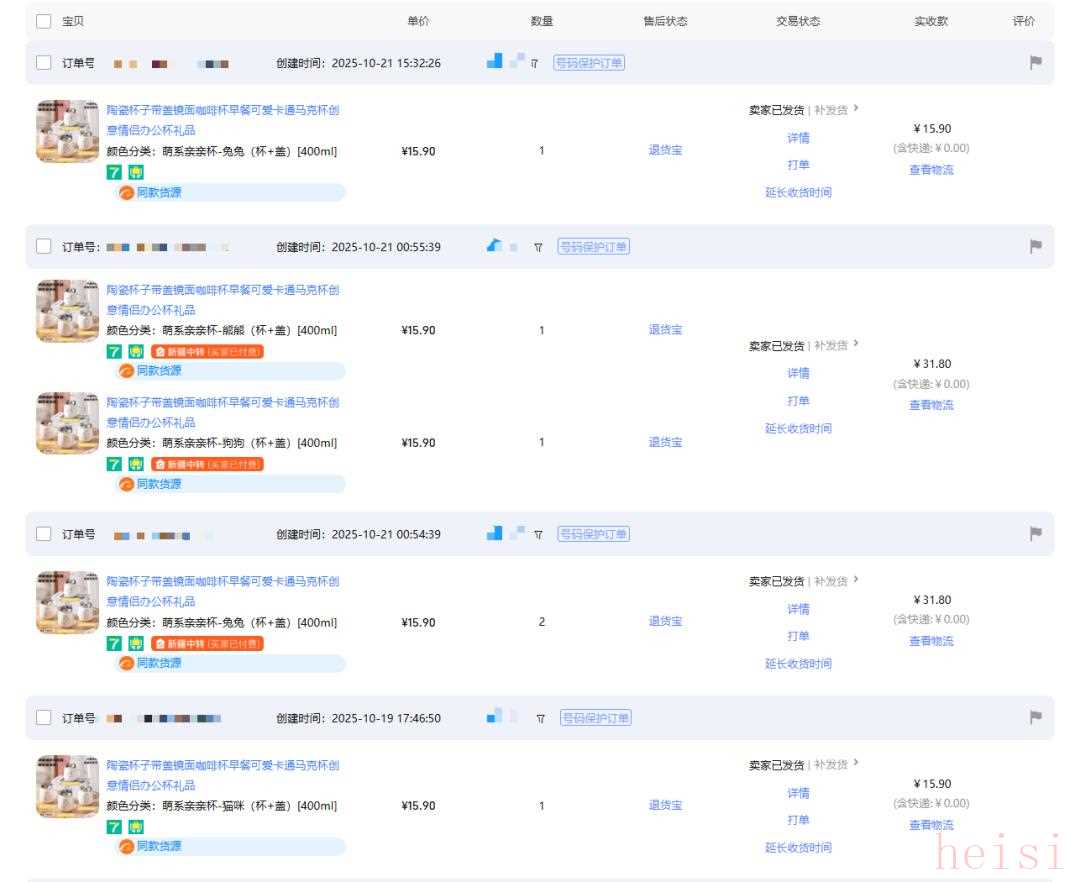Expand 补发货 arrow on the 17:46:50 order
Viewport: 1080px width, 882px height.
point(855,764)
